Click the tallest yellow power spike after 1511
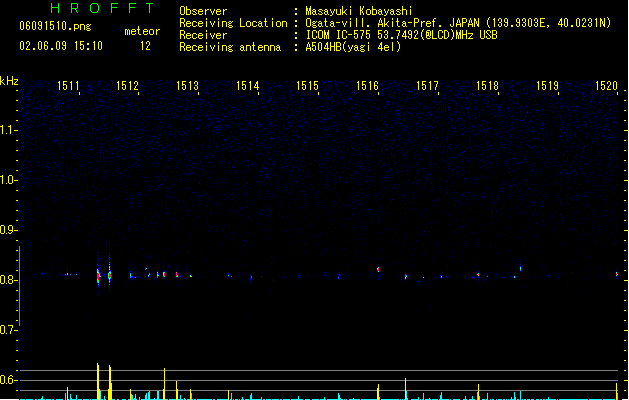The height and width of the screenshot is (400, 629). pyautogui.click(x=98, y=381)
